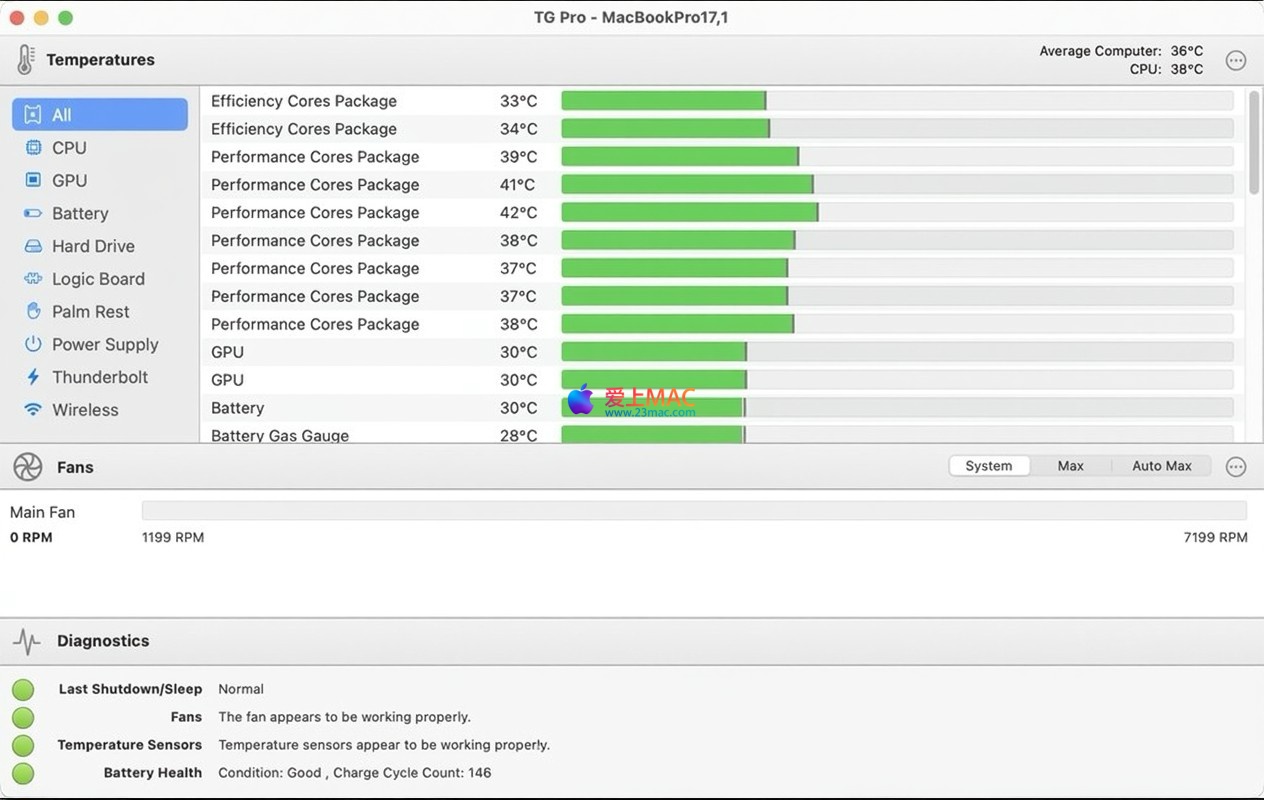This screenshot has height=800, width=1264.
Task: Select the All sensors category
Action: point(100,115)
